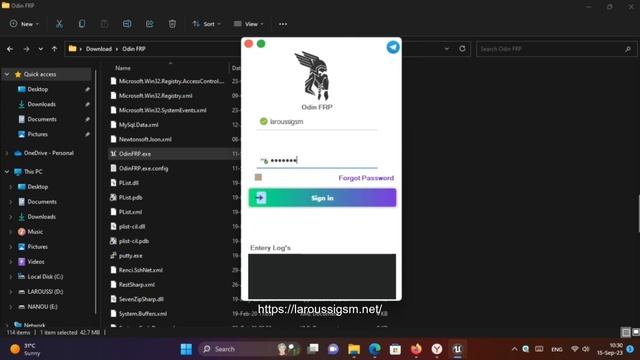Screen dimensions: 640x360
Task: Expand the OneDrive - Personal node
Action: coord(7,153)
